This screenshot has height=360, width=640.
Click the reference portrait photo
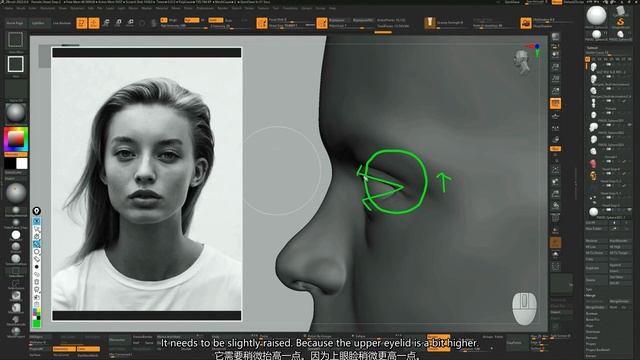click(147, 184)
